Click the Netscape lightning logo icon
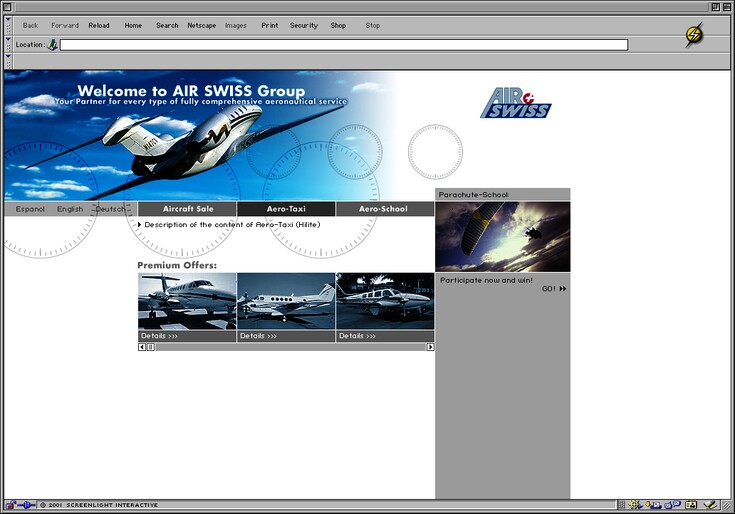The width and height of the screenshot is (735, 514). click(694, 35)
